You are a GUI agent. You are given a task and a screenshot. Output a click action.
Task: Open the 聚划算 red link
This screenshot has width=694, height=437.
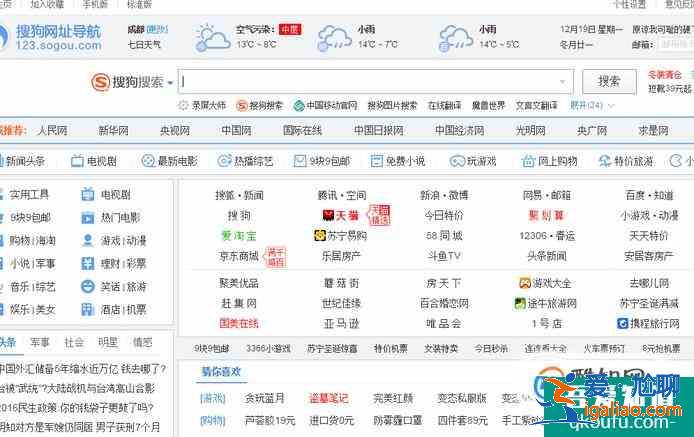pos(546,216)
